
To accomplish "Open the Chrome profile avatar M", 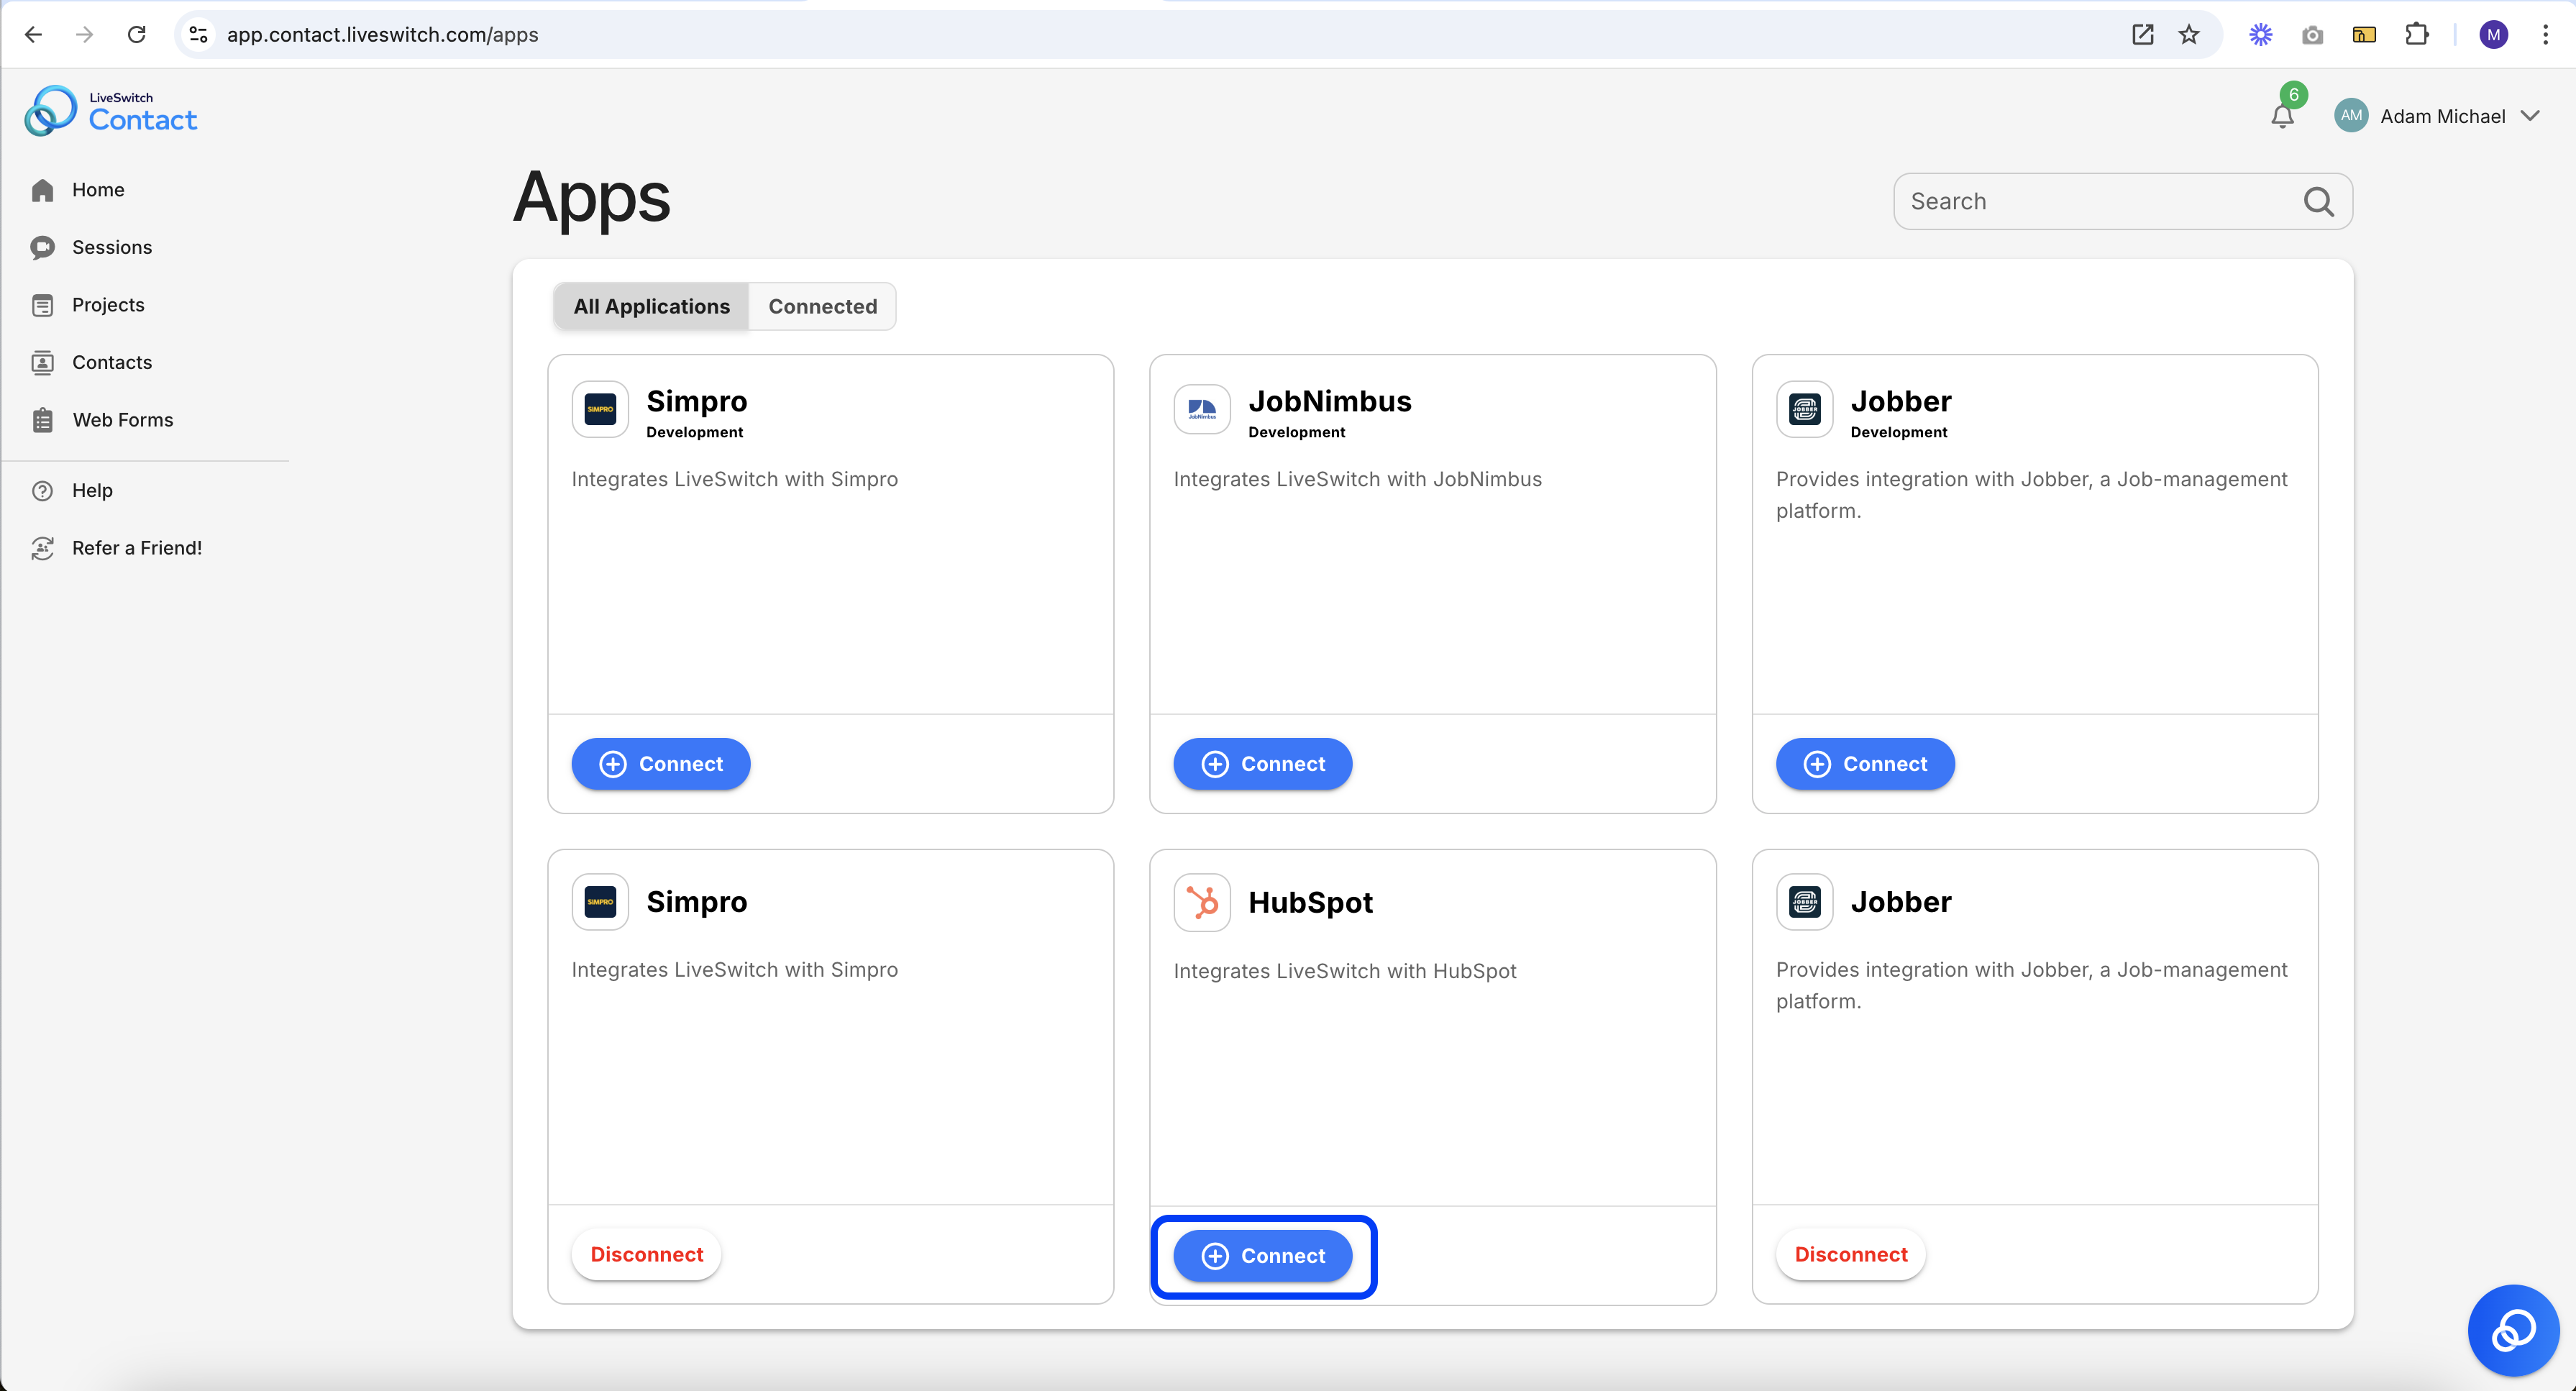I will click(2493, 34).
